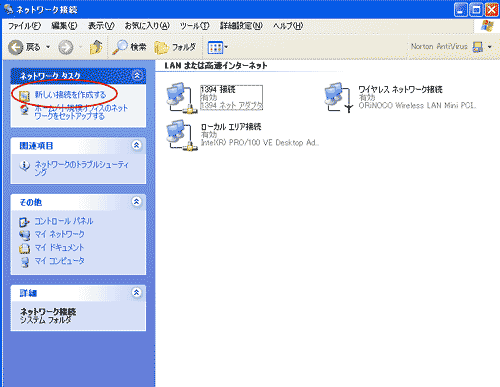Select the ローカル エリア接続 icon
Viewport: 500px width, 387px height.
point(181,135)
